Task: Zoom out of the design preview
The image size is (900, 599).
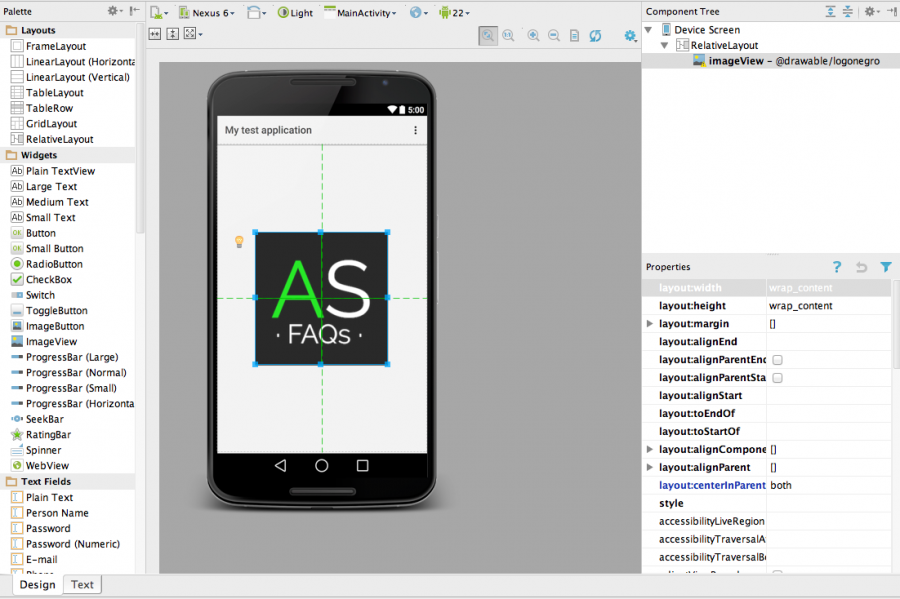Action: coord(553,34)
